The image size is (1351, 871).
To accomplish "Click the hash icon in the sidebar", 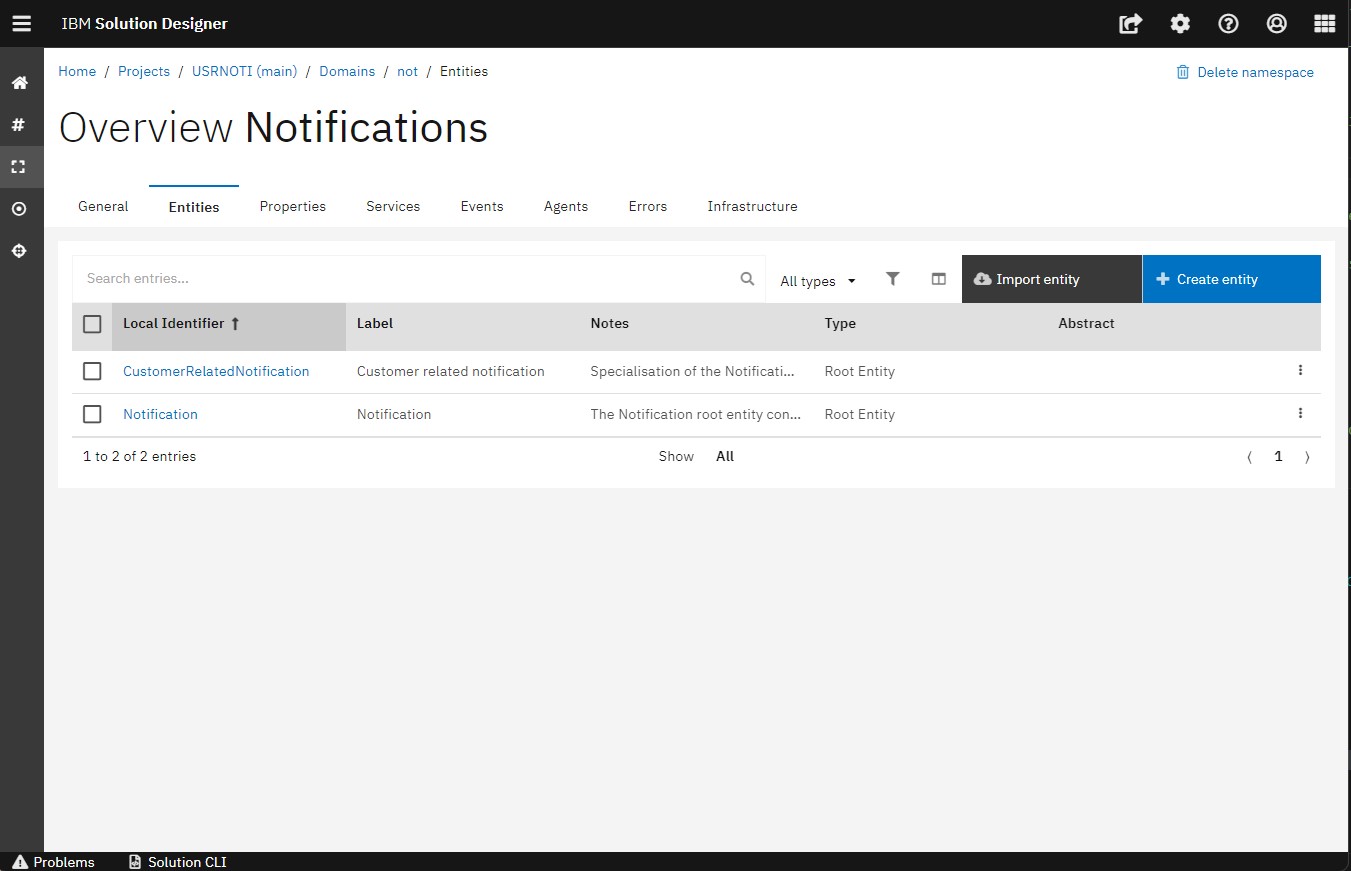I will 19,125.
